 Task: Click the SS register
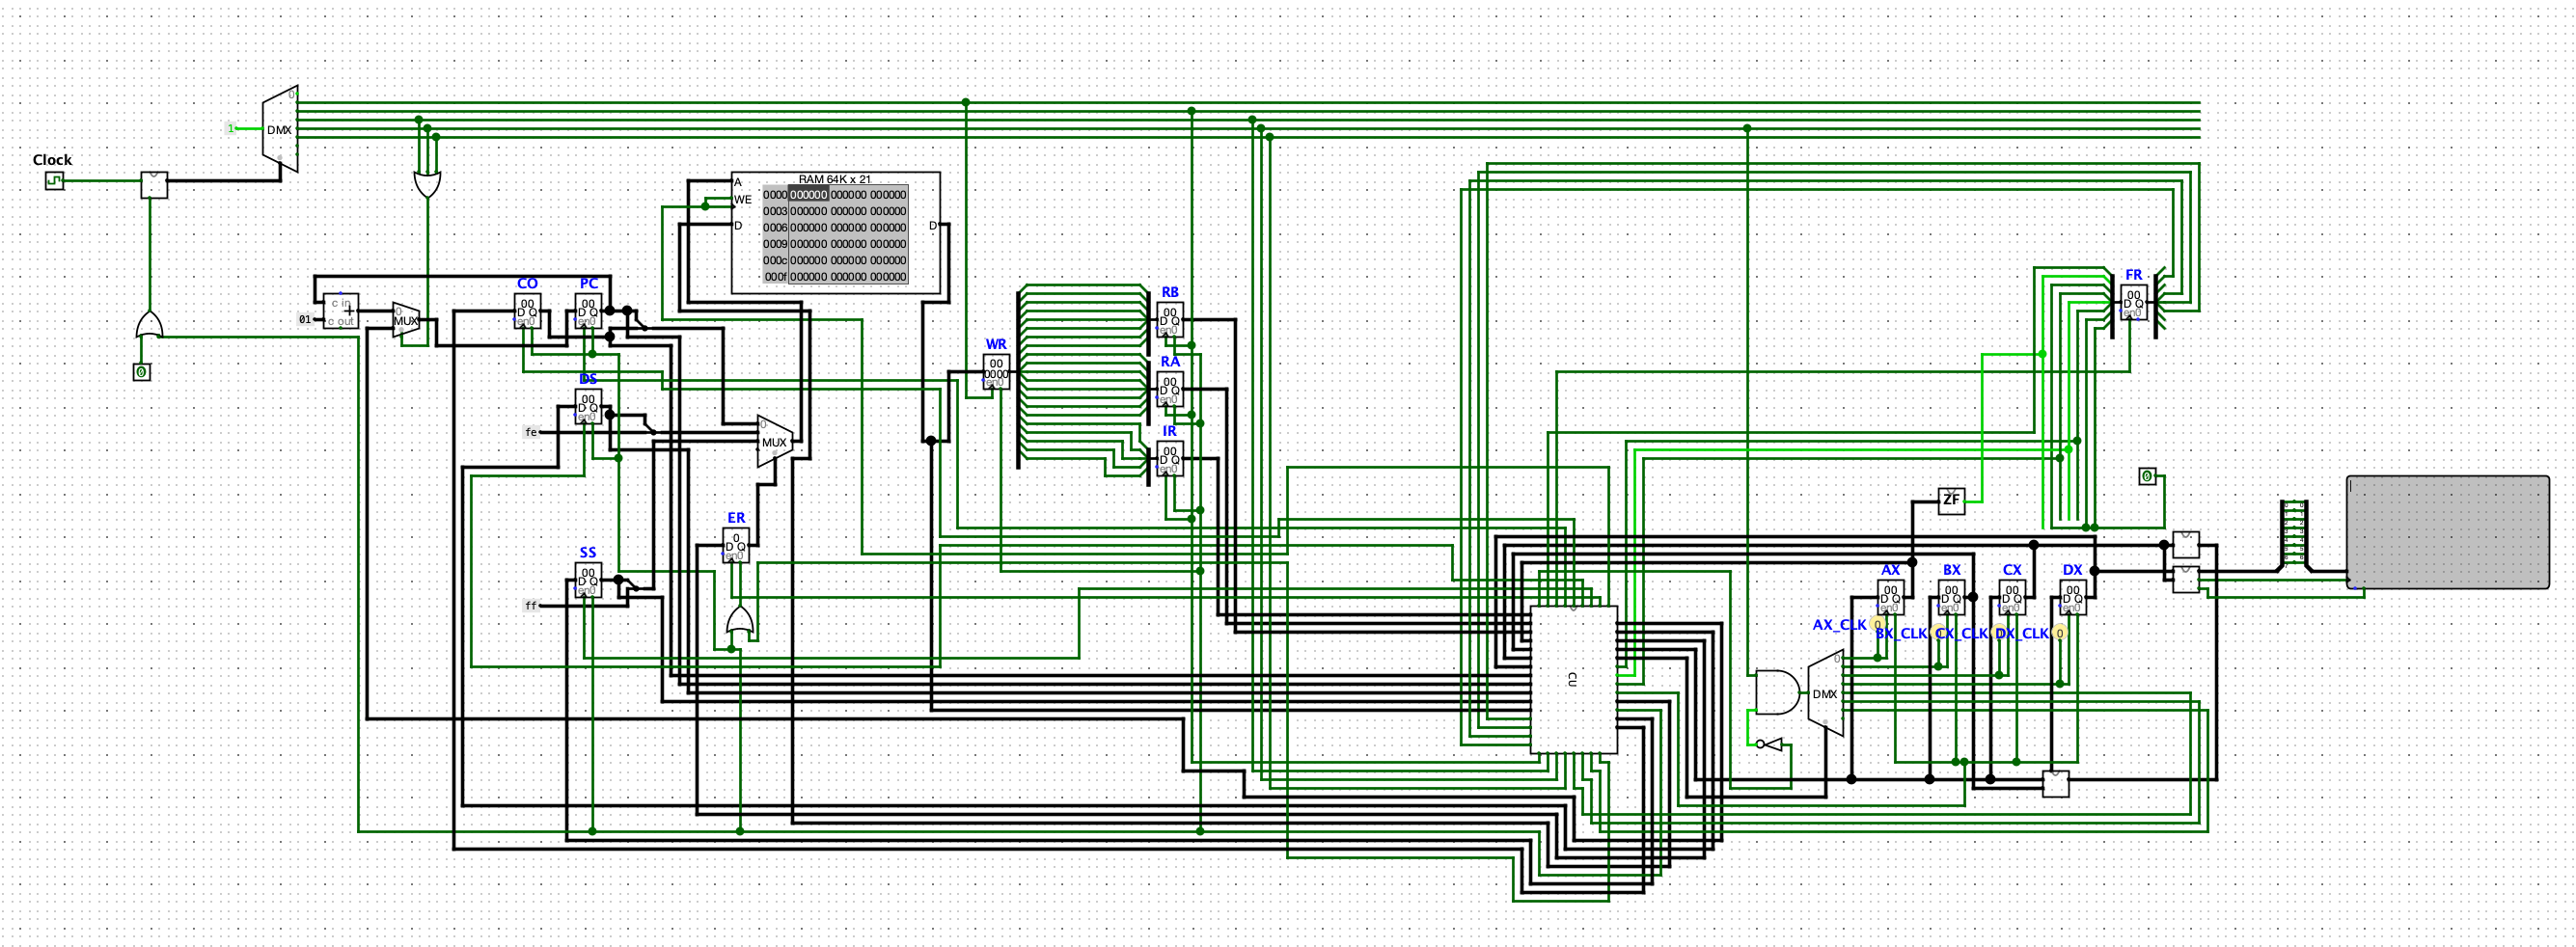tap(588, 580)
